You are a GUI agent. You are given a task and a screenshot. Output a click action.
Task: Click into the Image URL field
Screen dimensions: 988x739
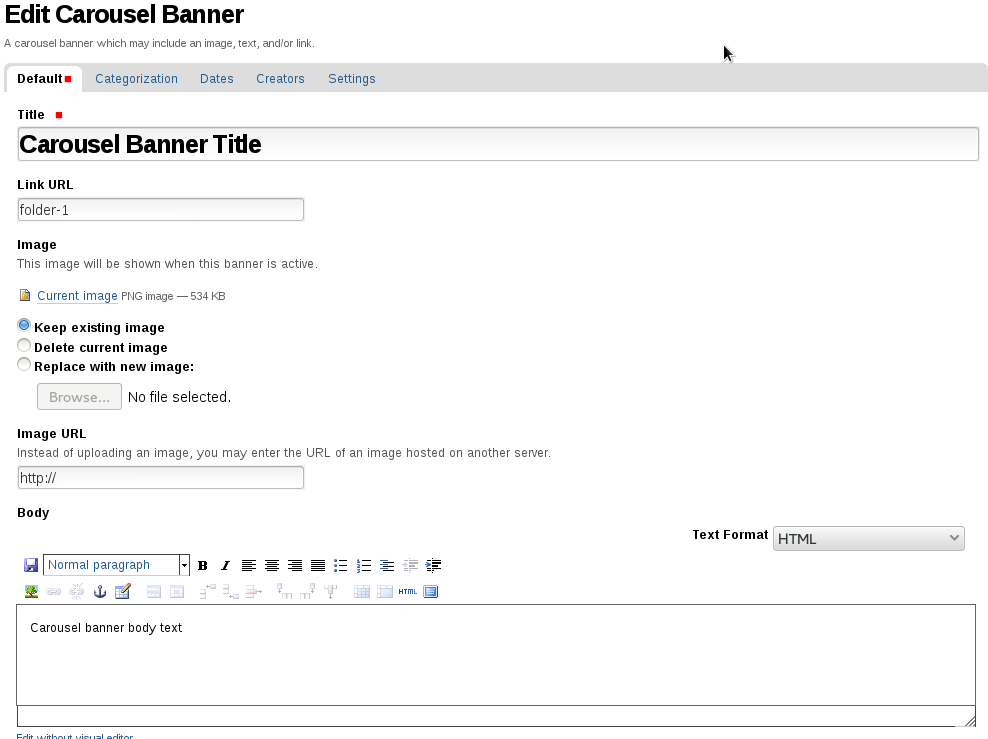click(x=161, y=478)
